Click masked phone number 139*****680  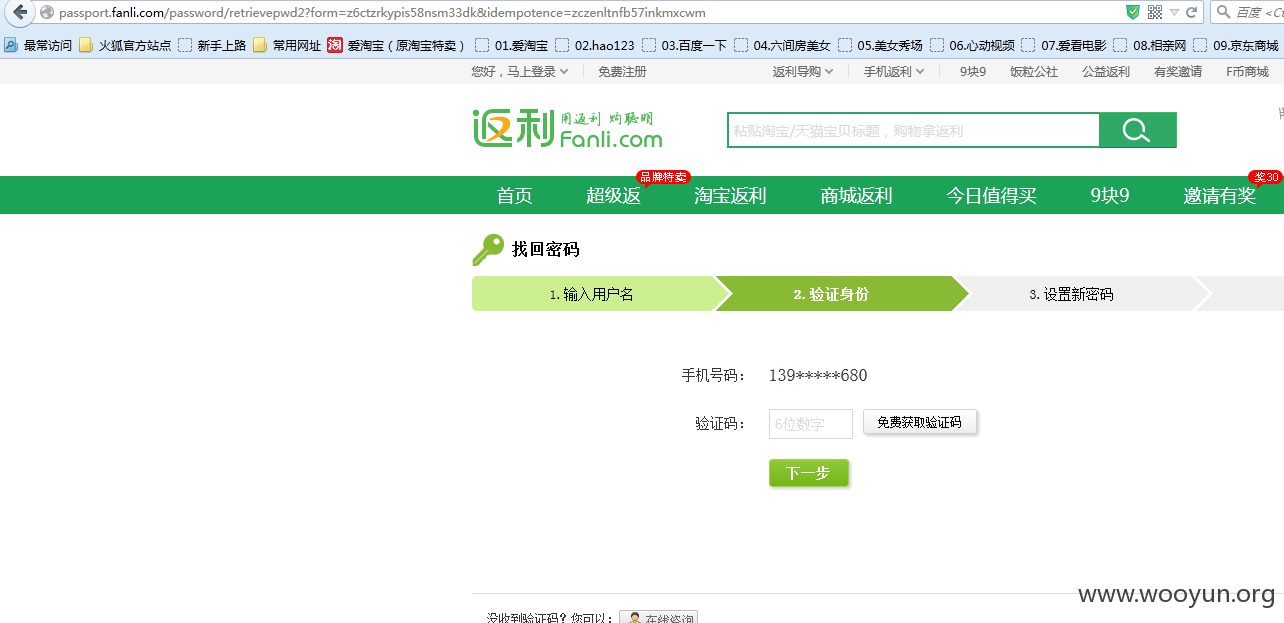pos(818,376)
